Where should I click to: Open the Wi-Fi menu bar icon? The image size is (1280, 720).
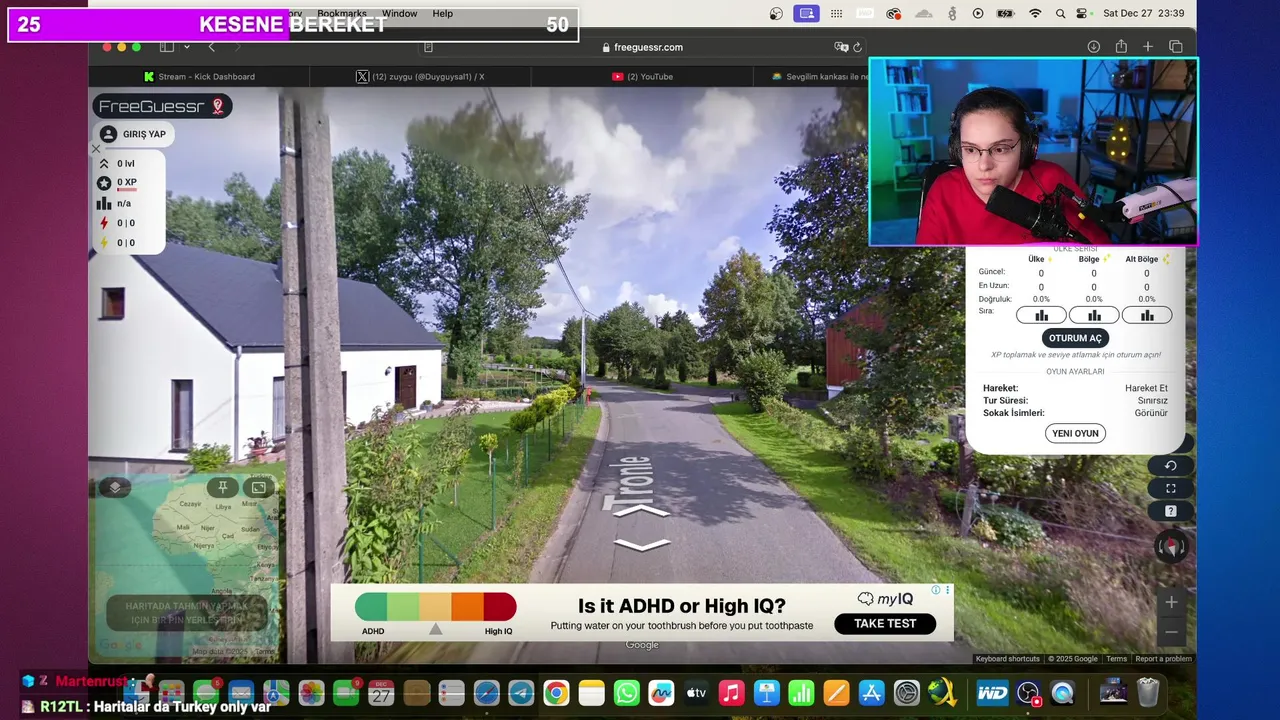tap(1035, 13)
